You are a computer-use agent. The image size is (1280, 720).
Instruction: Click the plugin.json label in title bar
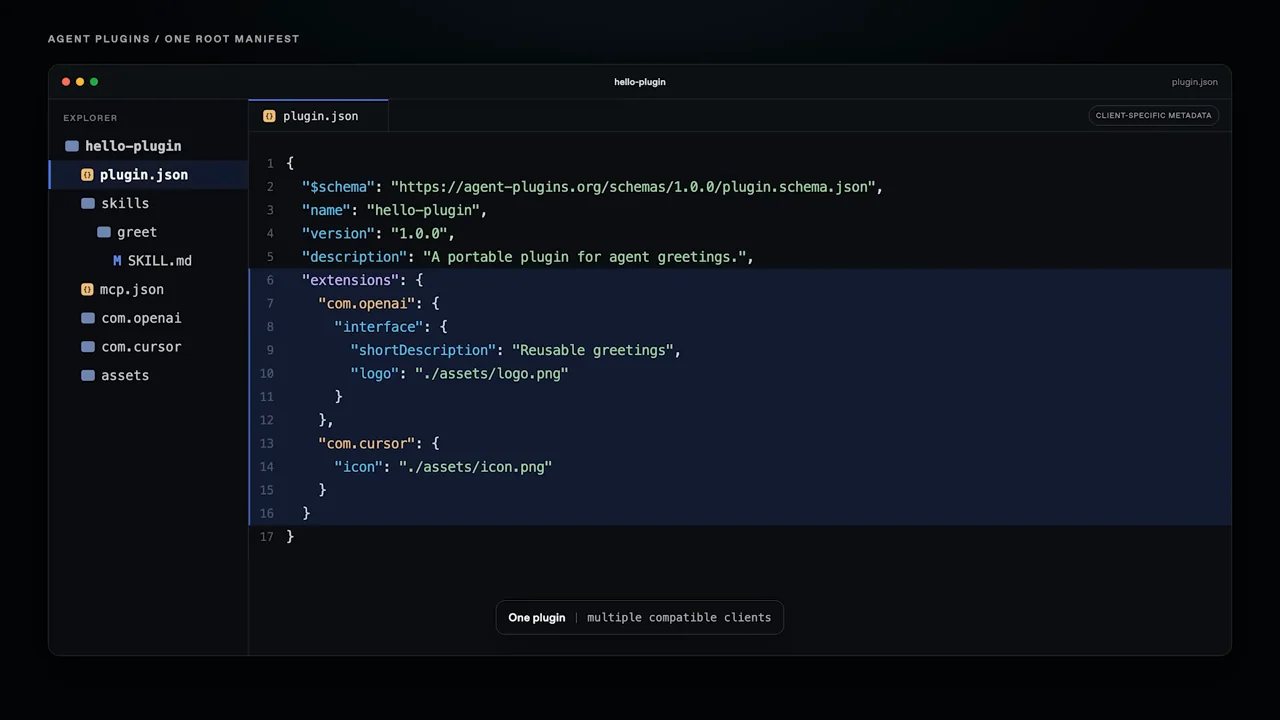pyautogui.click(x=1195, y=82)
